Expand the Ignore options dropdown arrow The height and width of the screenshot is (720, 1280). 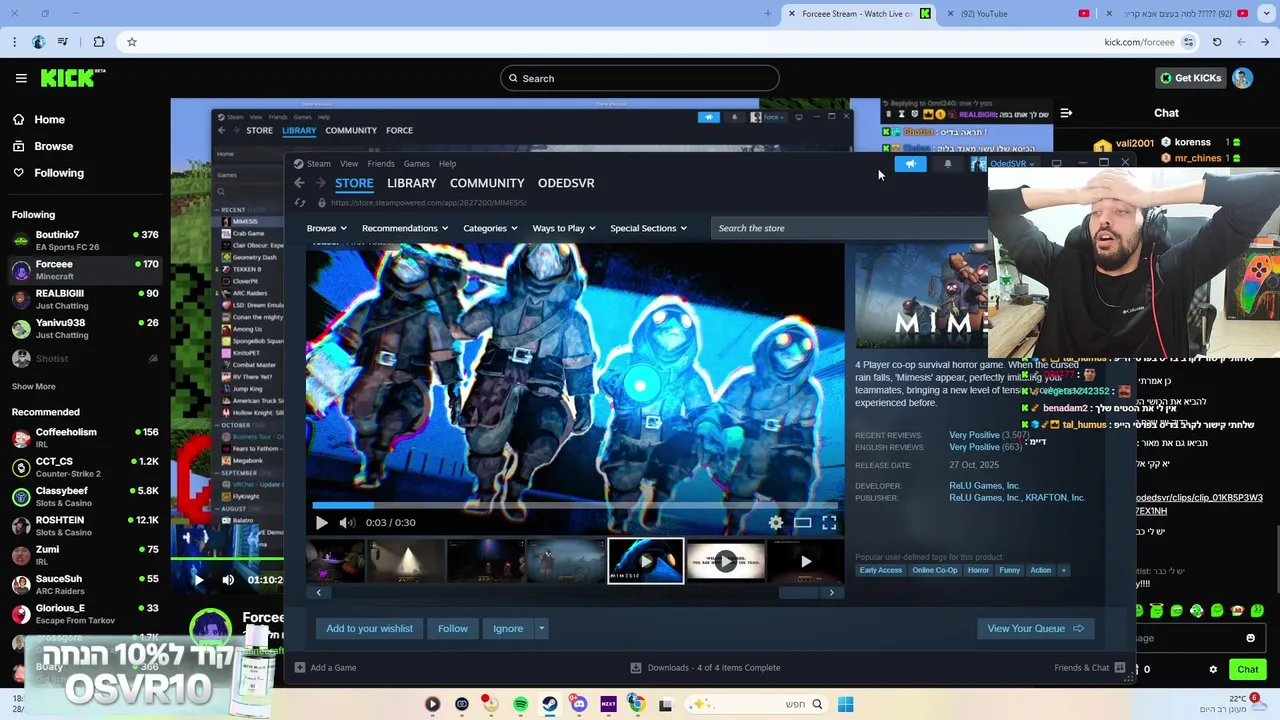(x=541, y=628)
